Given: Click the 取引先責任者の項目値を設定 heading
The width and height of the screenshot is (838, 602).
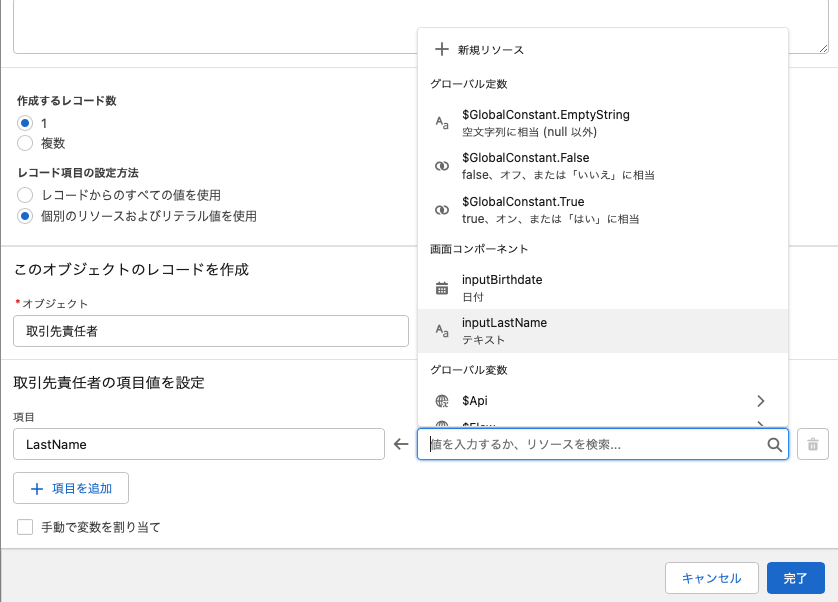Looking at the screenshot, I should coord(109,383).
